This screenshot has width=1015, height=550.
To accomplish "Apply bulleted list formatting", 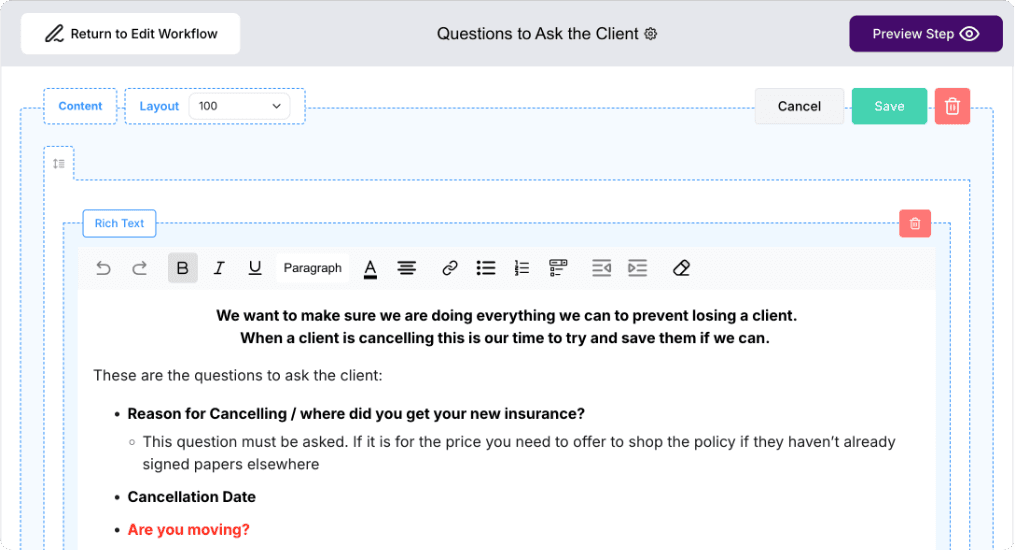I will pyautogui.click(x=486, y=268).
